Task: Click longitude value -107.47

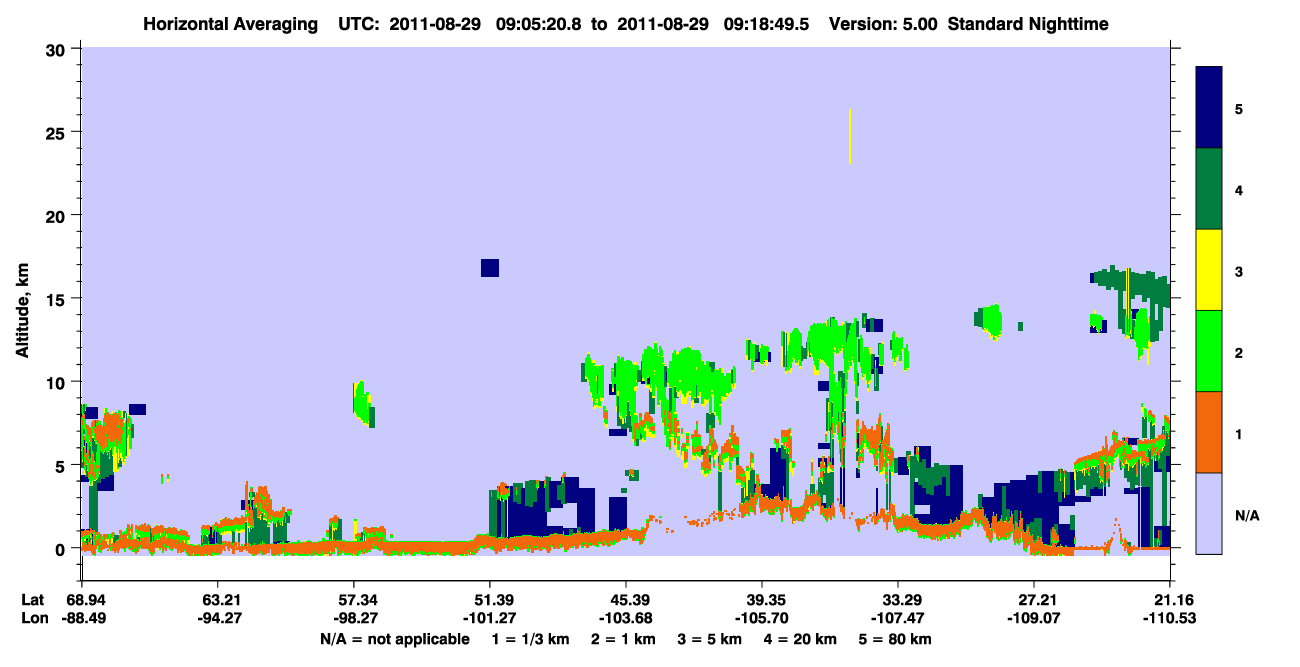Action: coord(898,619)
